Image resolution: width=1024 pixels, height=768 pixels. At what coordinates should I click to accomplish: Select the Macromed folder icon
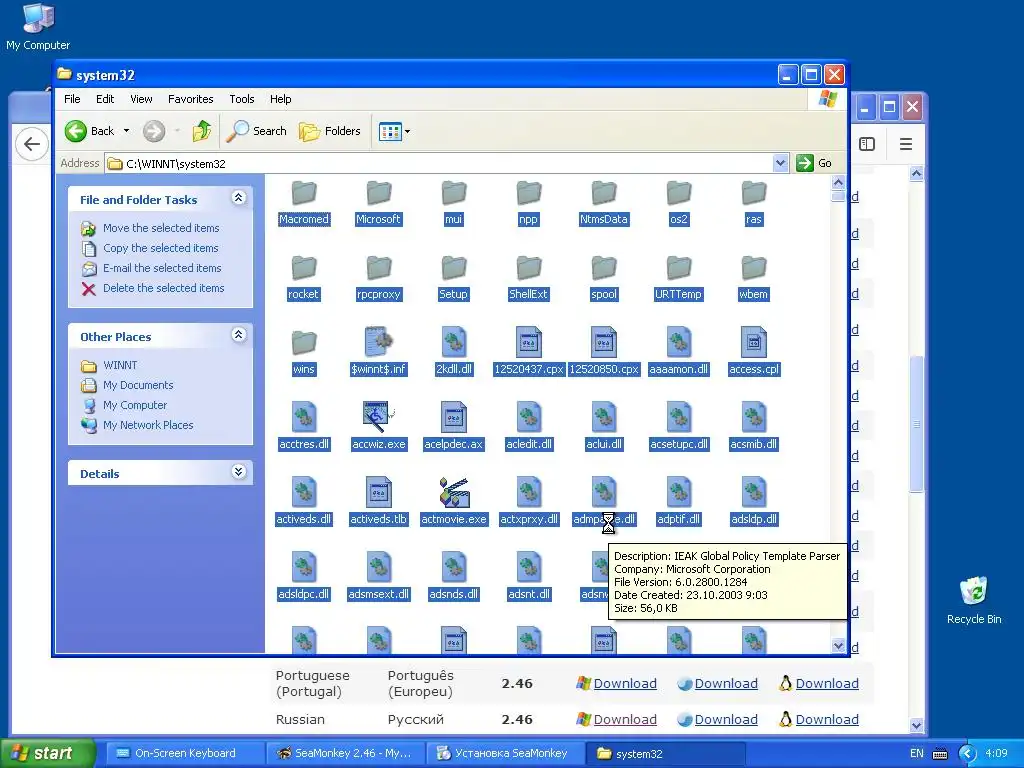pos(304,194)
